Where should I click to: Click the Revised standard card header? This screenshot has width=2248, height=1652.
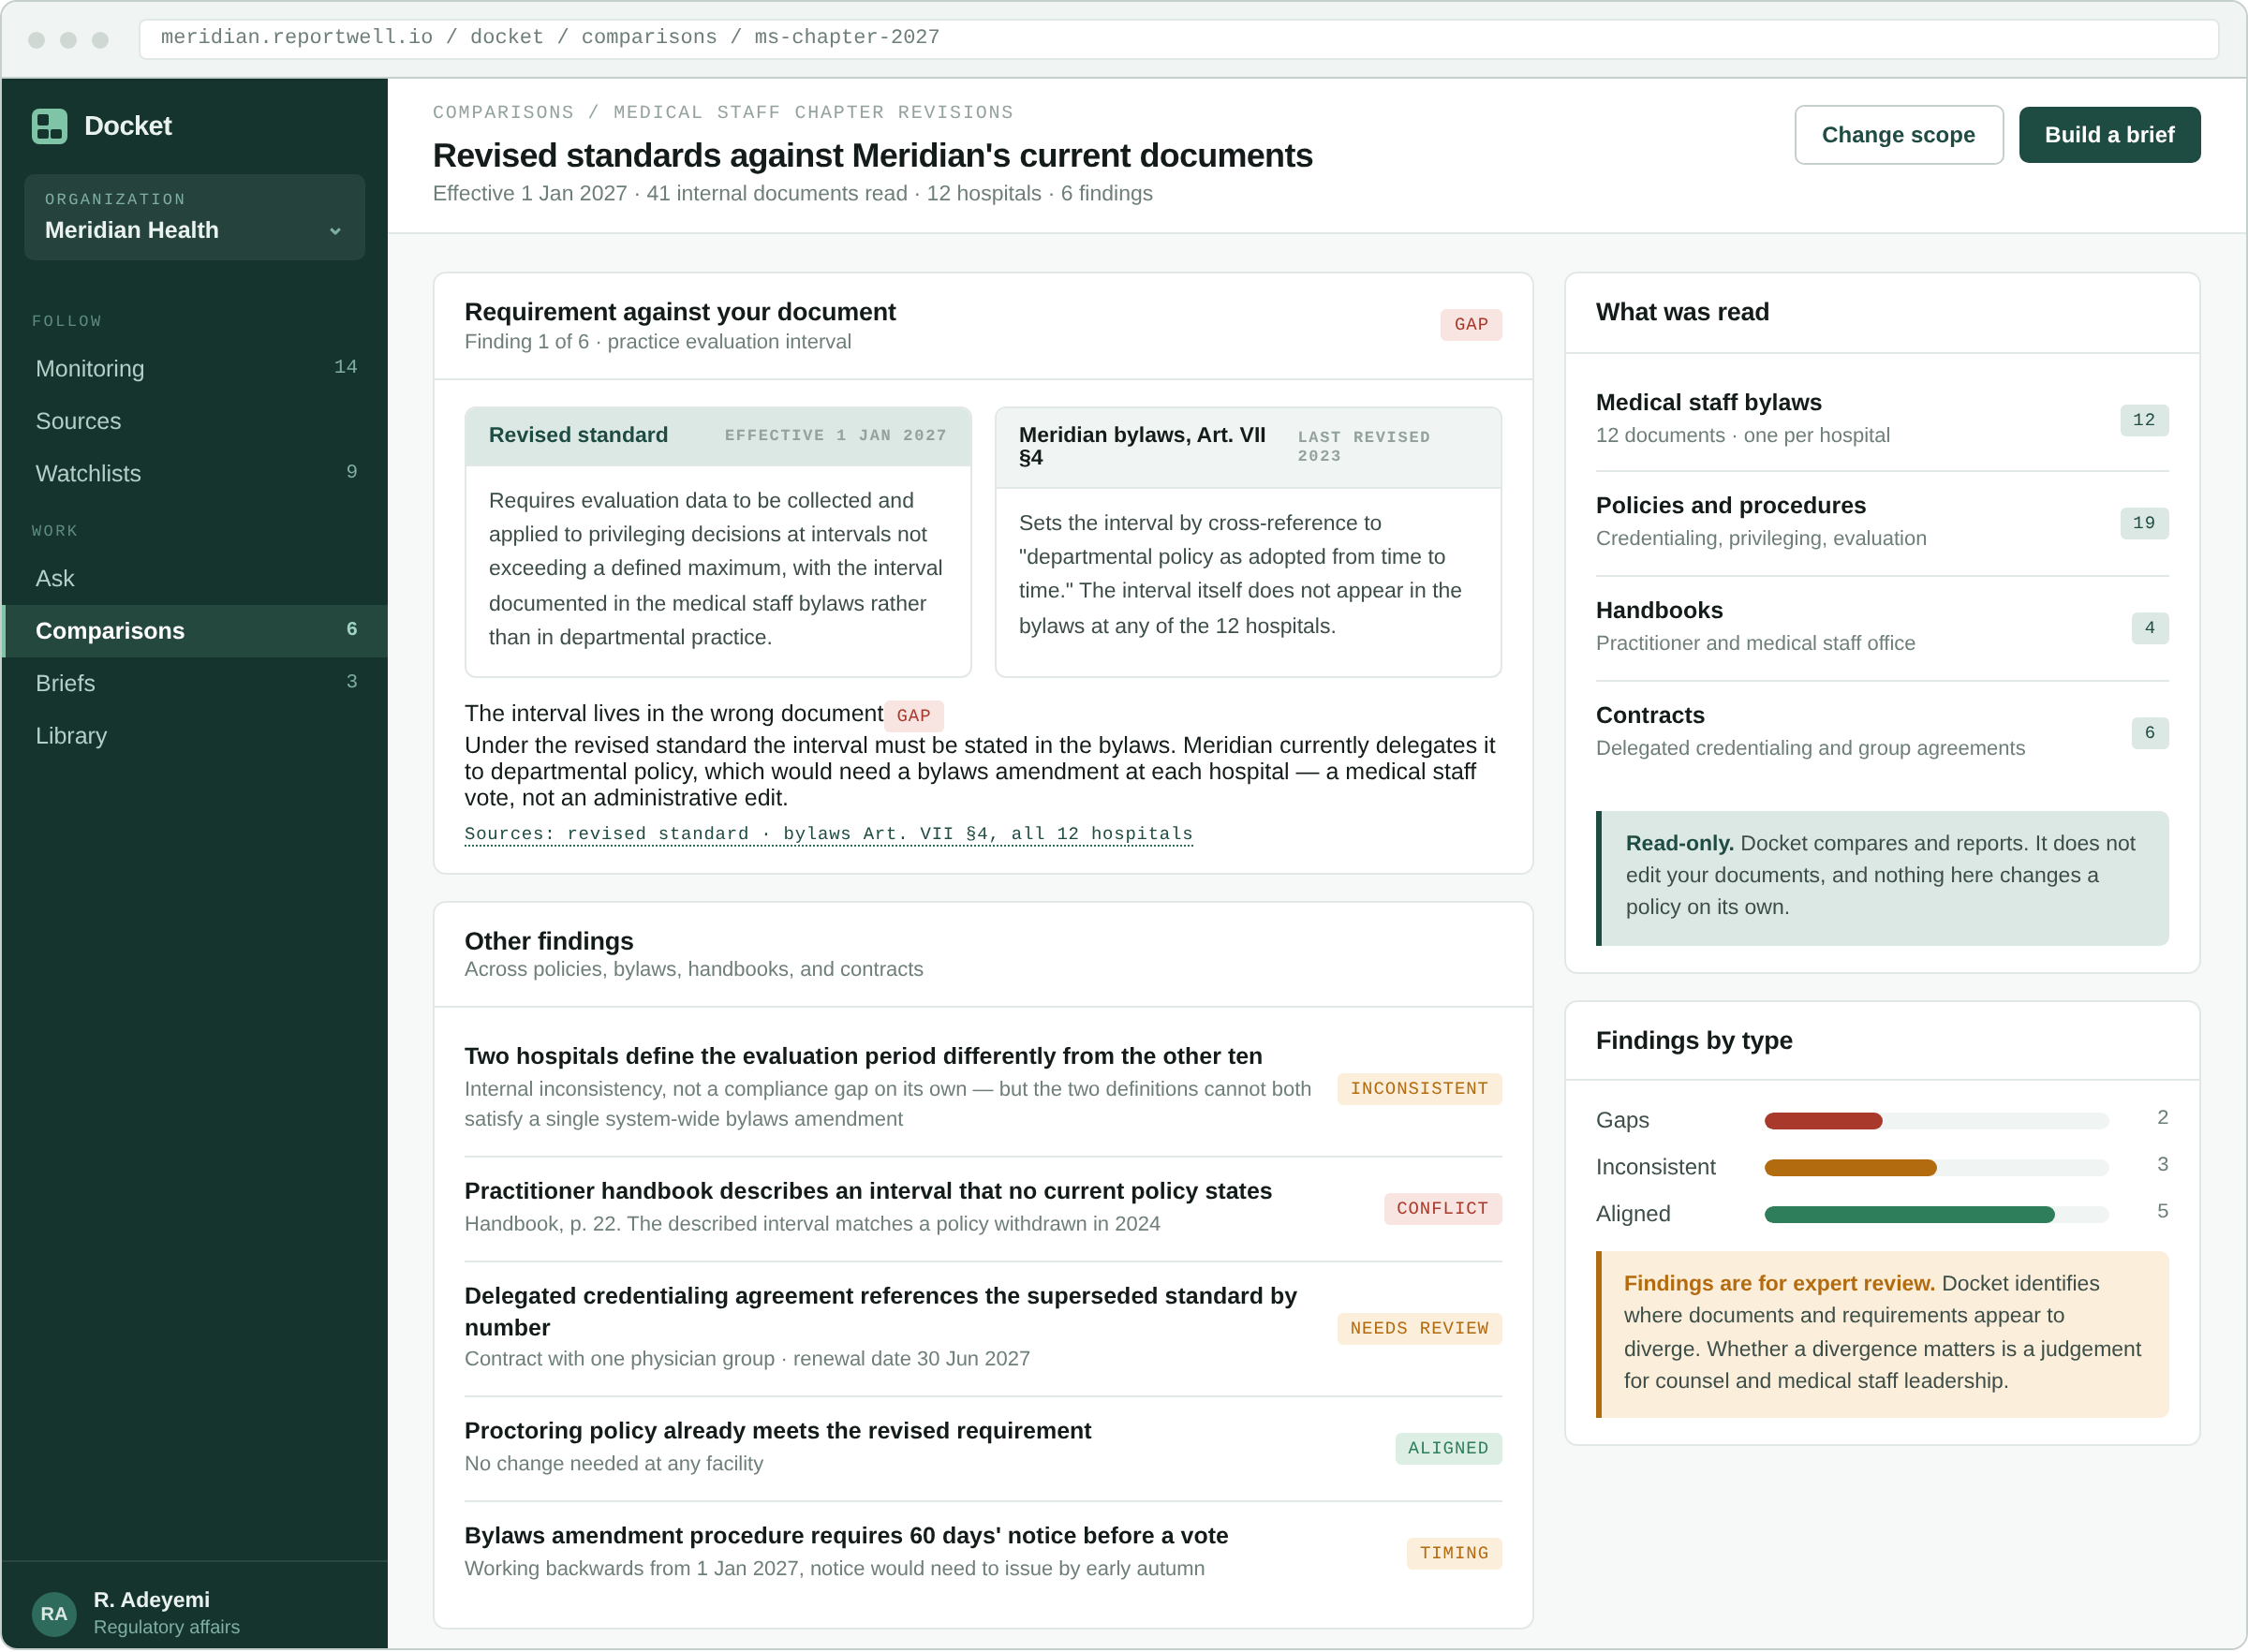tap(718, 436)
